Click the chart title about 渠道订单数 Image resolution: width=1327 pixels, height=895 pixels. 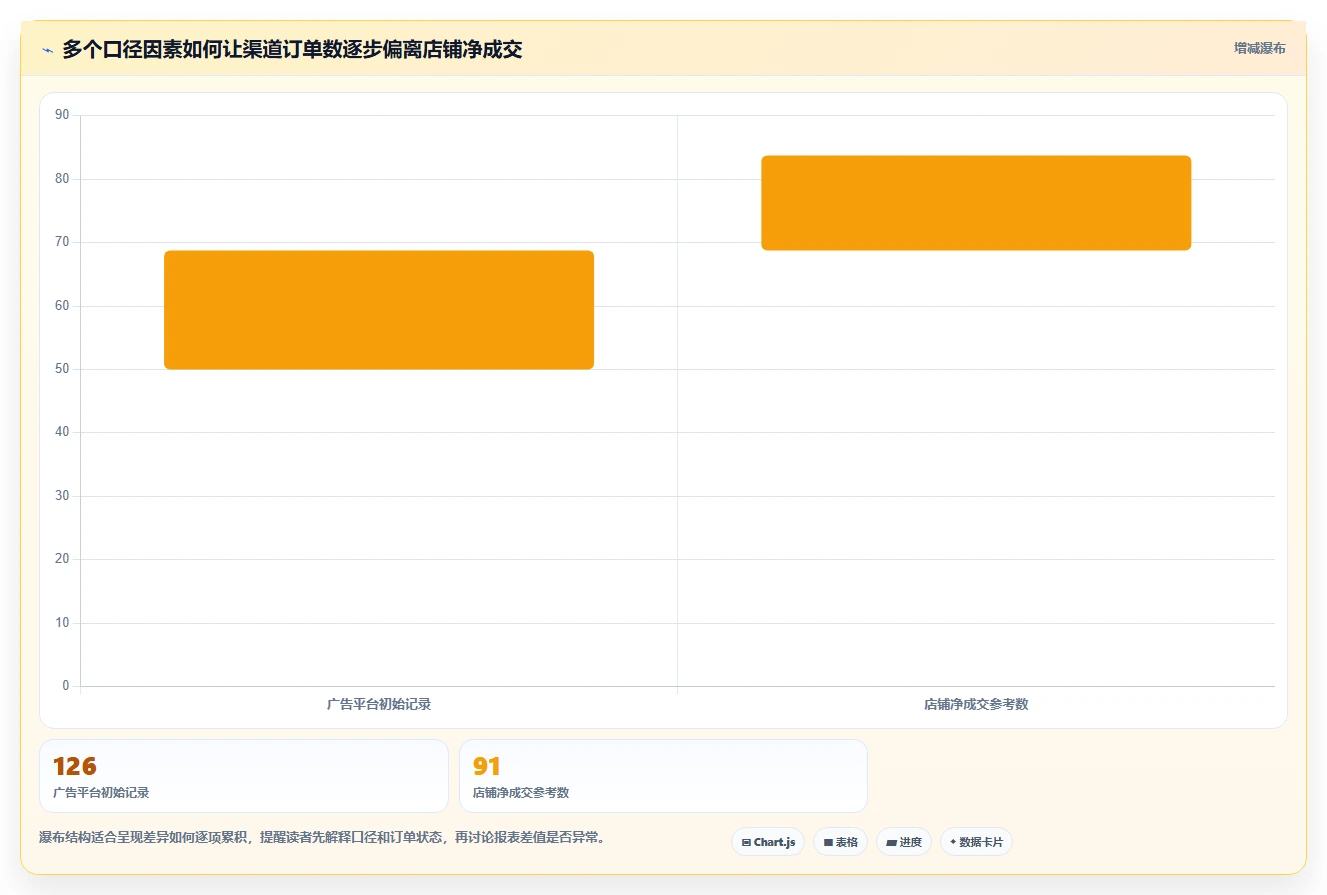click(x=292, y=49)
